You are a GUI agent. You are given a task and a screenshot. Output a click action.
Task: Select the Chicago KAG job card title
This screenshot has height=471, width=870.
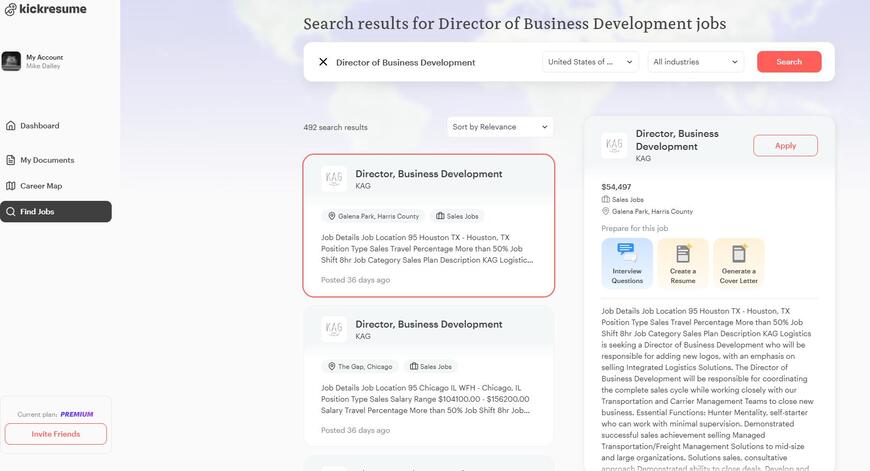point(428,324)
